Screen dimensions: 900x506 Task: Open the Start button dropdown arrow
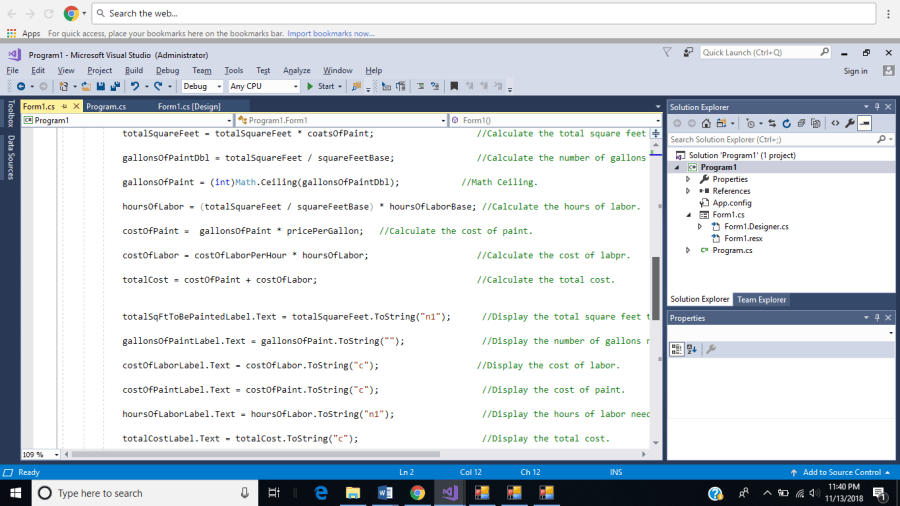[x=340, y=87]
